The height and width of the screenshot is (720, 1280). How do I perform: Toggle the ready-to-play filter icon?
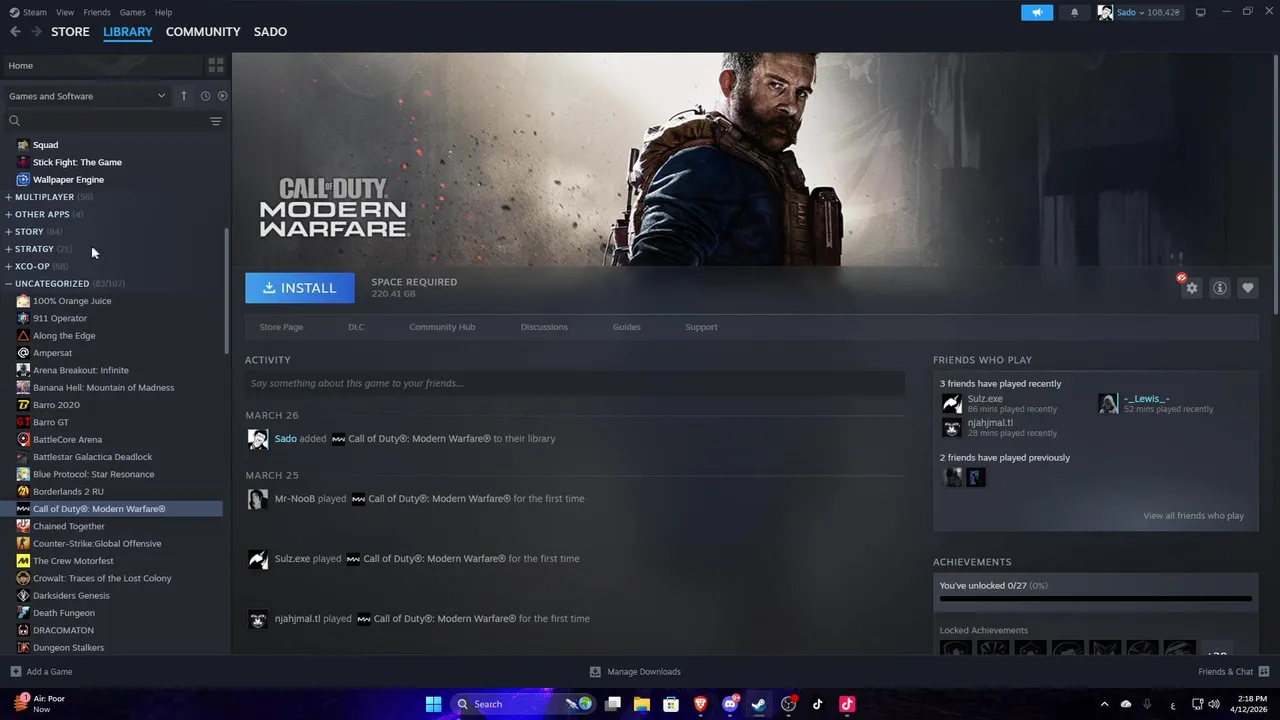coord(222,96)
